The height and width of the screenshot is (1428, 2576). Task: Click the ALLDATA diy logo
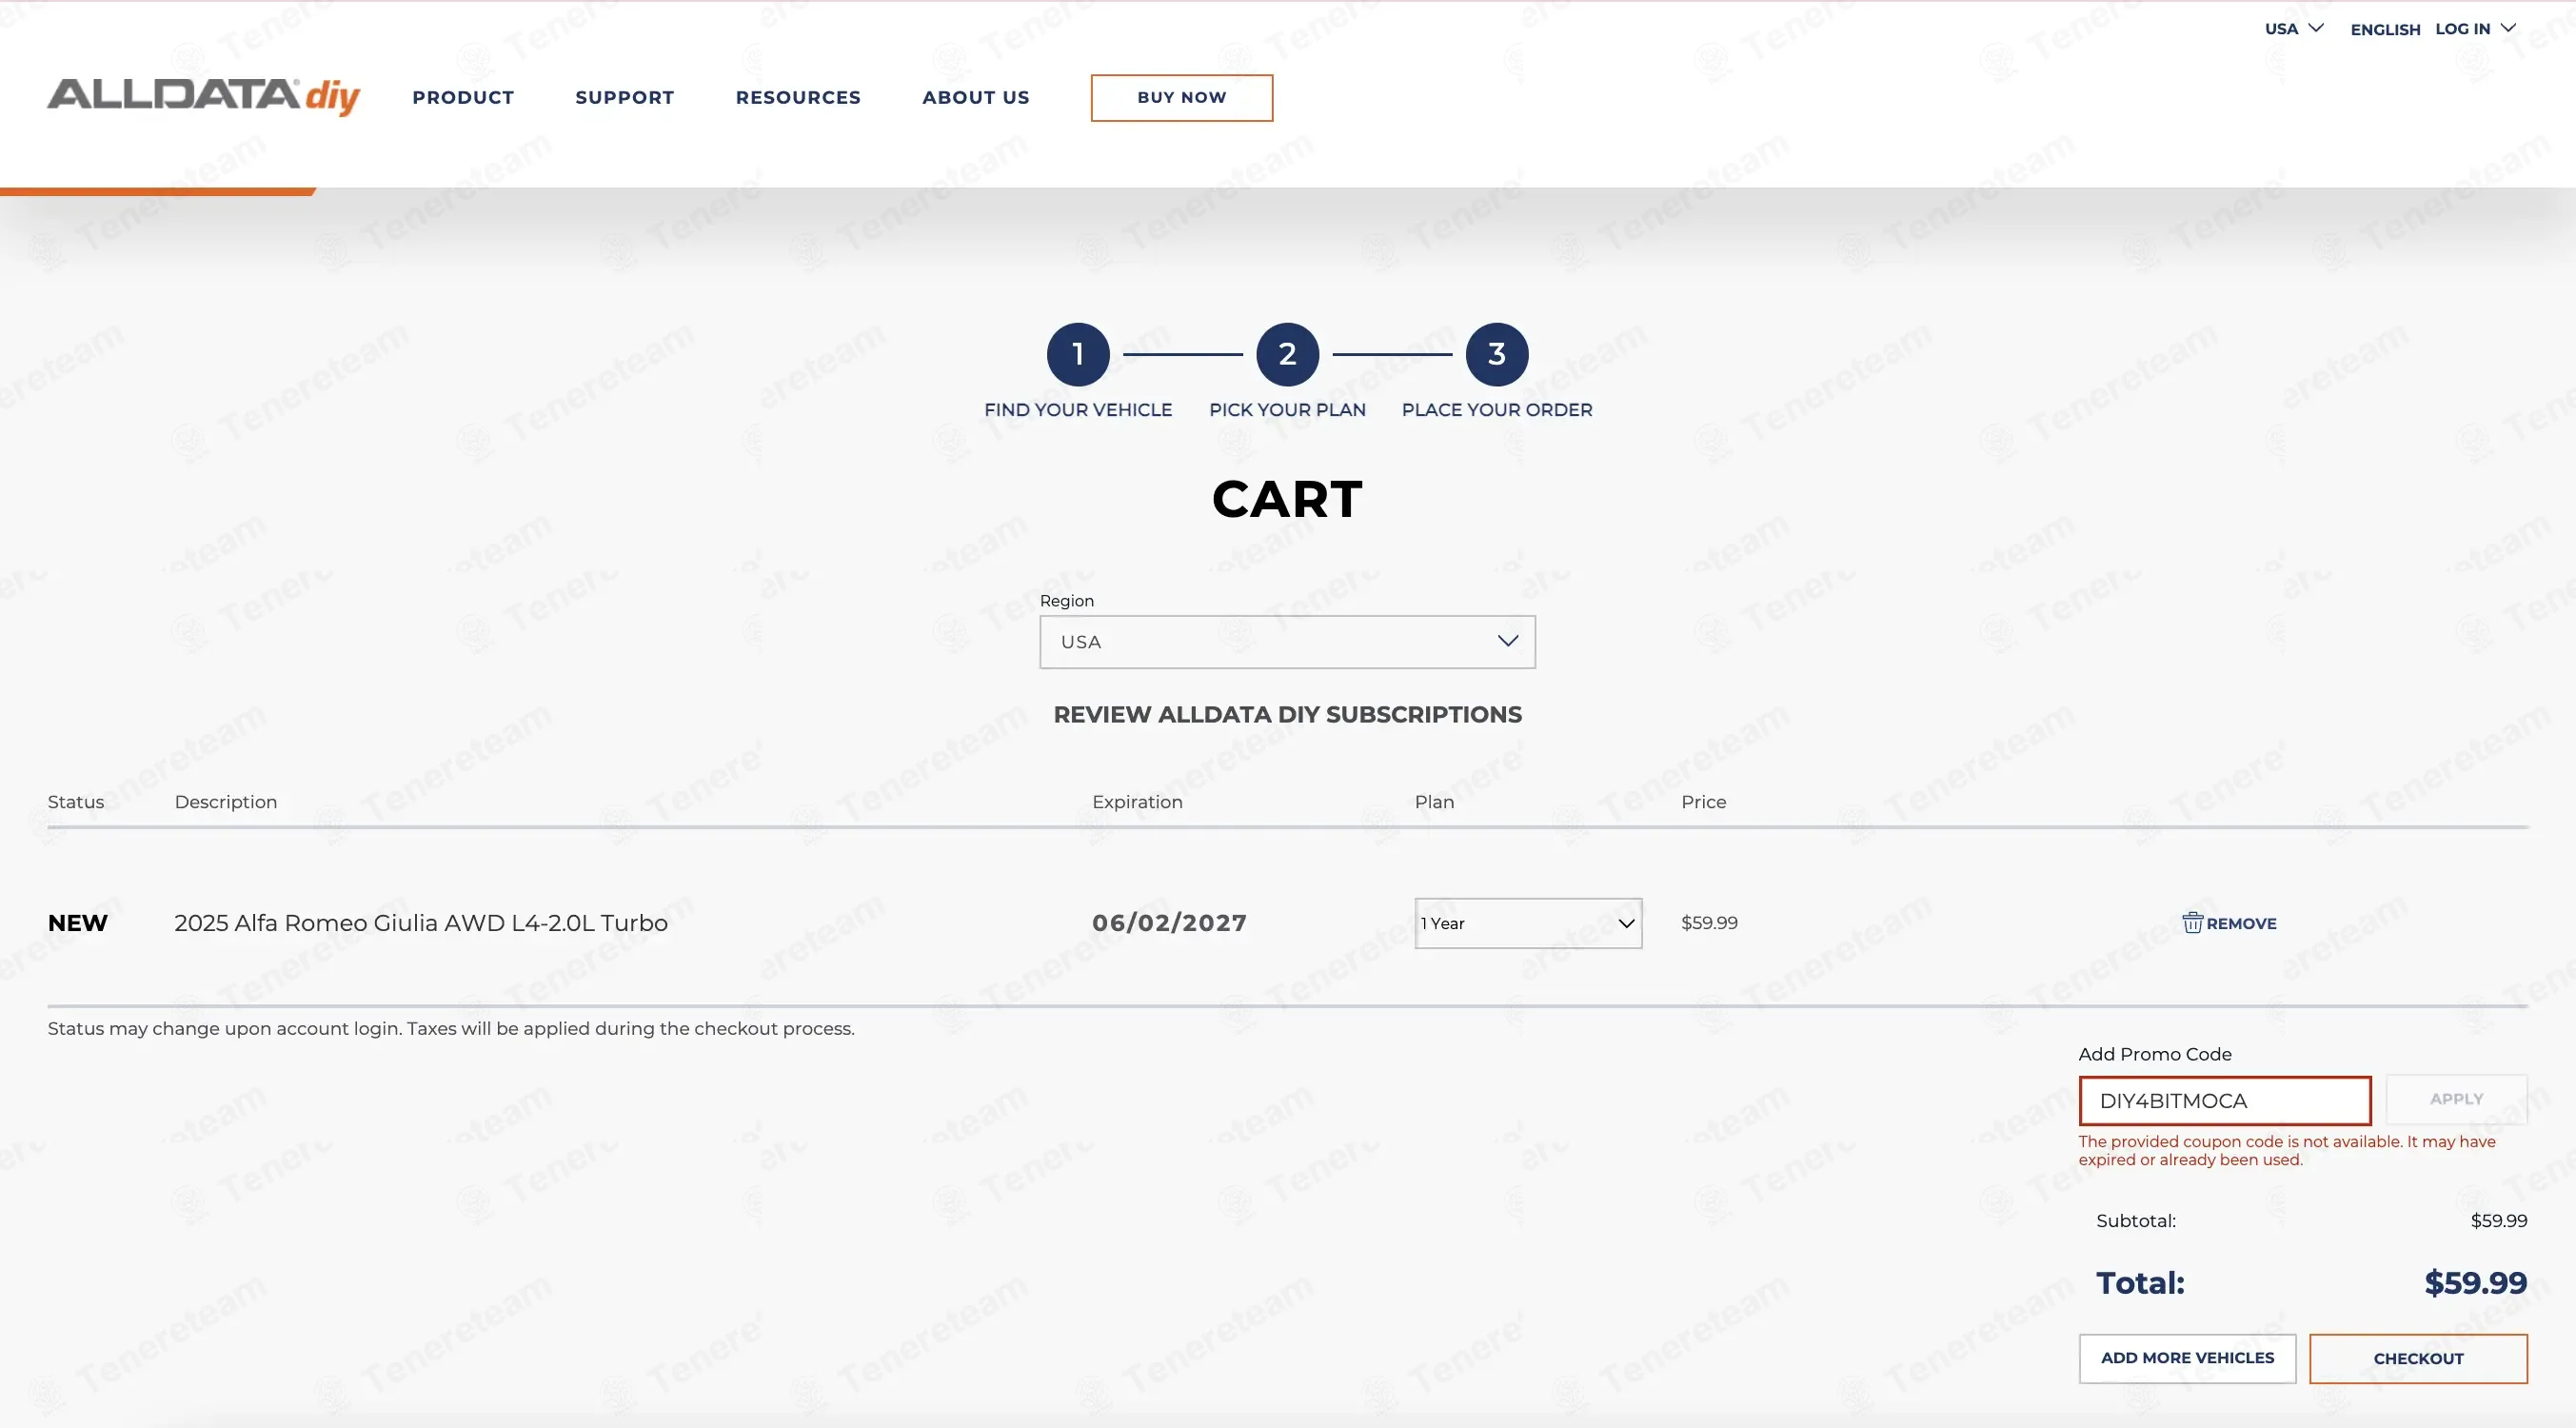pos(203,97)
